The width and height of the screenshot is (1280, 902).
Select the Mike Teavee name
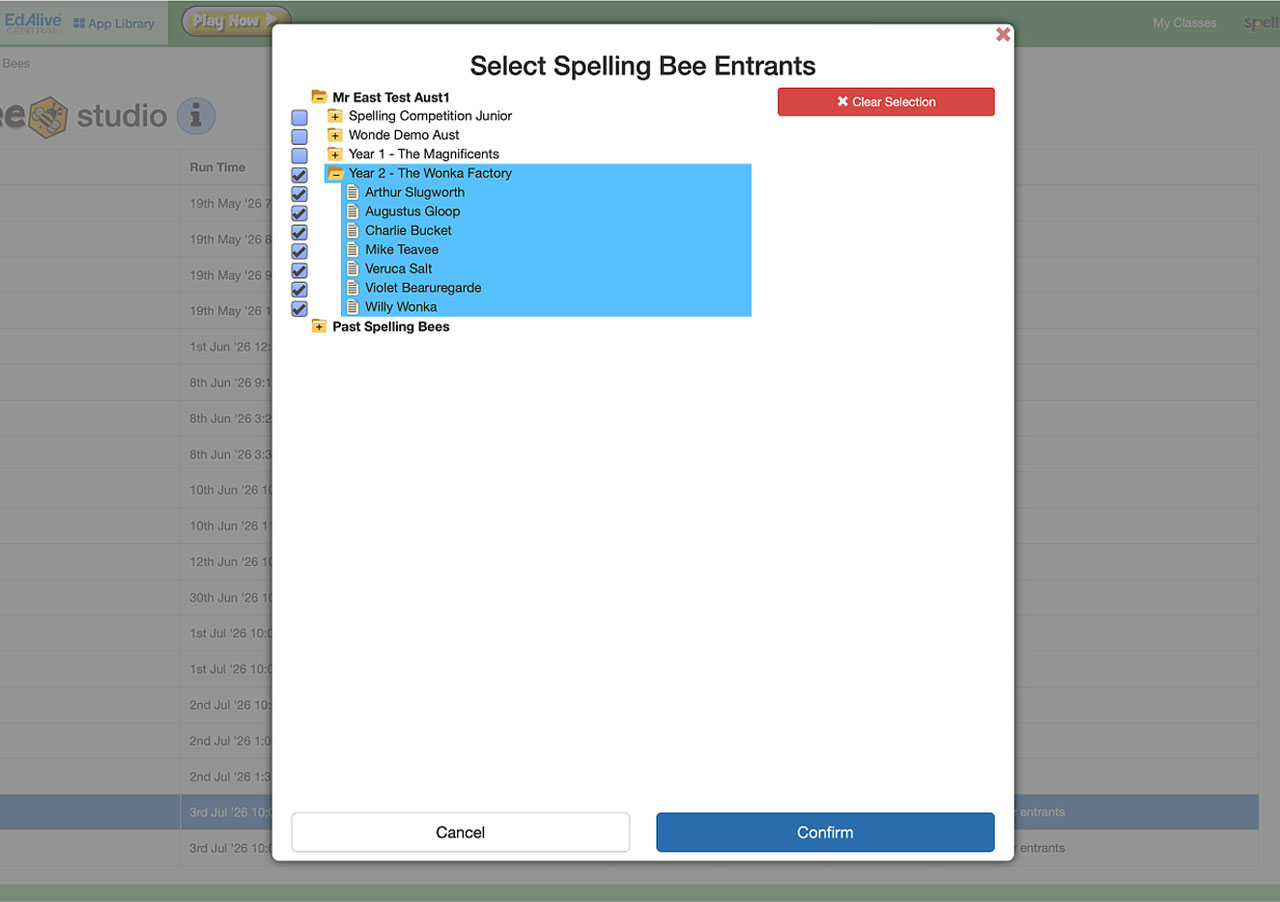[402, 249]
